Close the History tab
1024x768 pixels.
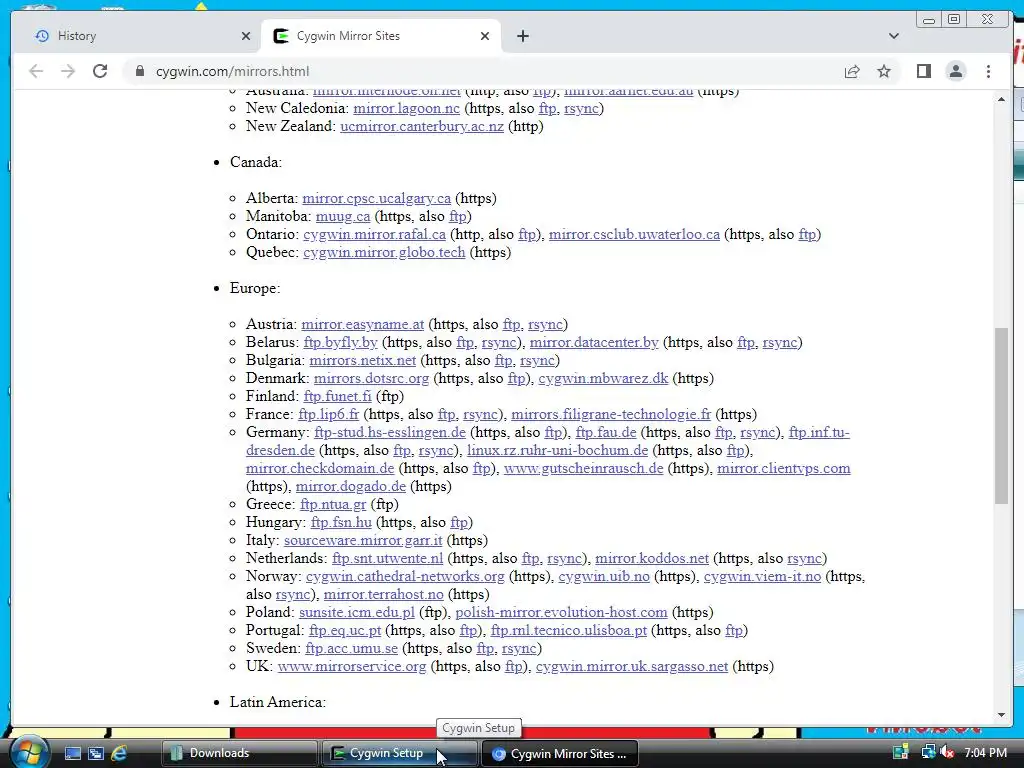click(246, 36)
